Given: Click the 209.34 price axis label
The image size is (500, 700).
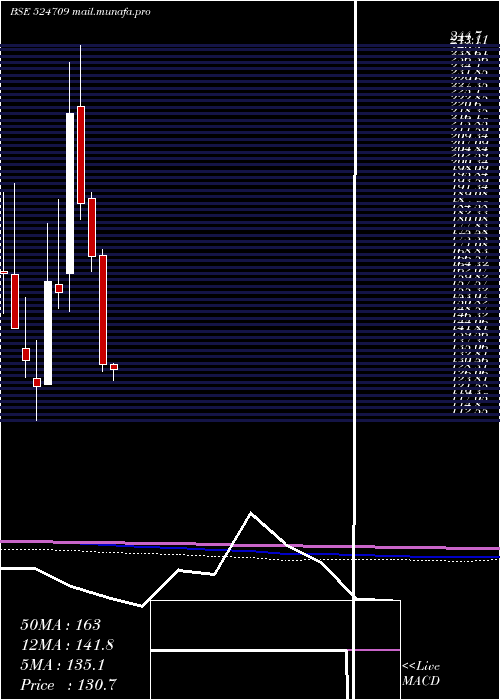Looking at the screenshot, I should pyautogui.click(x=468, y=136).
